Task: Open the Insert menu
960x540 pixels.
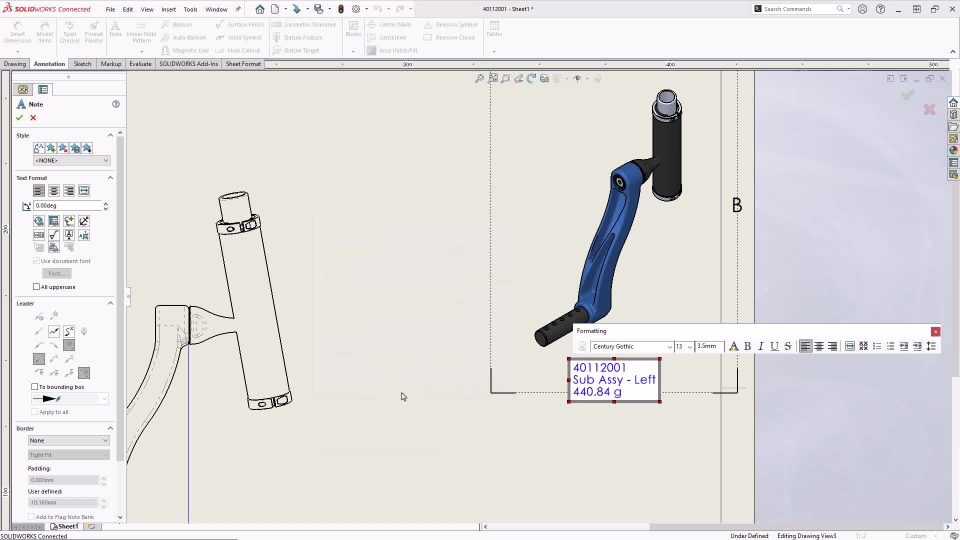Action: (x=168, y=9)
